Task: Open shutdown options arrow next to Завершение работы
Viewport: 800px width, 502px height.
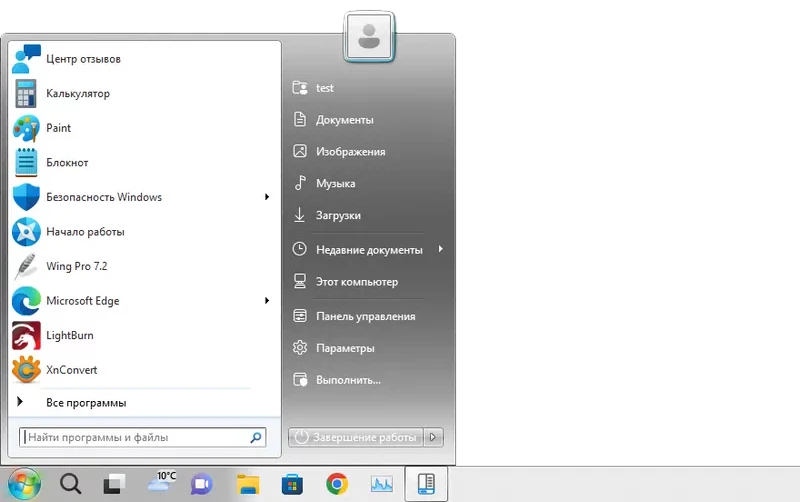Action: click(433, 437)
